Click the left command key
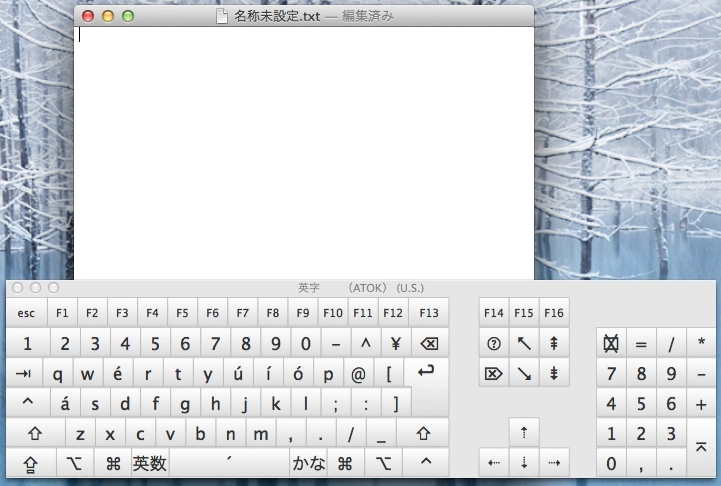This screenshot has width=721, height=486. [x=113, y=463]
